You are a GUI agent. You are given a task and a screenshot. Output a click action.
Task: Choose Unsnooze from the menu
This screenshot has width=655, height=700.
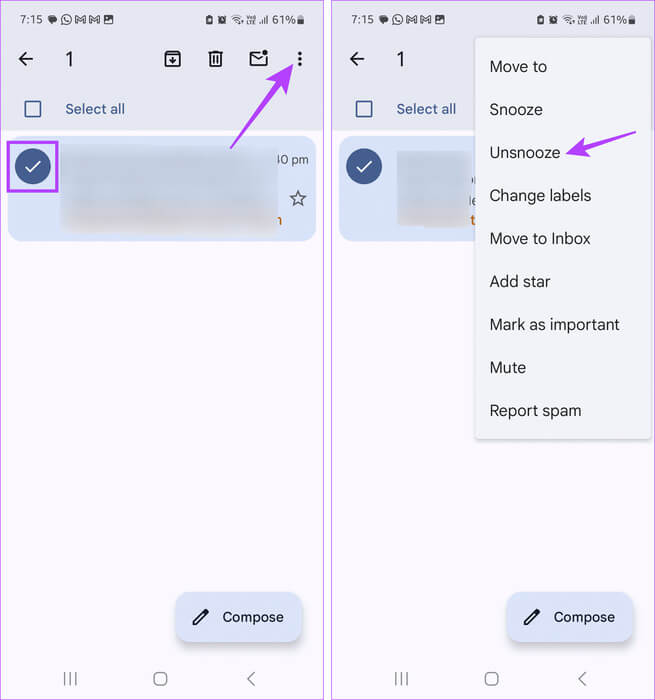(x=525, y=153)
